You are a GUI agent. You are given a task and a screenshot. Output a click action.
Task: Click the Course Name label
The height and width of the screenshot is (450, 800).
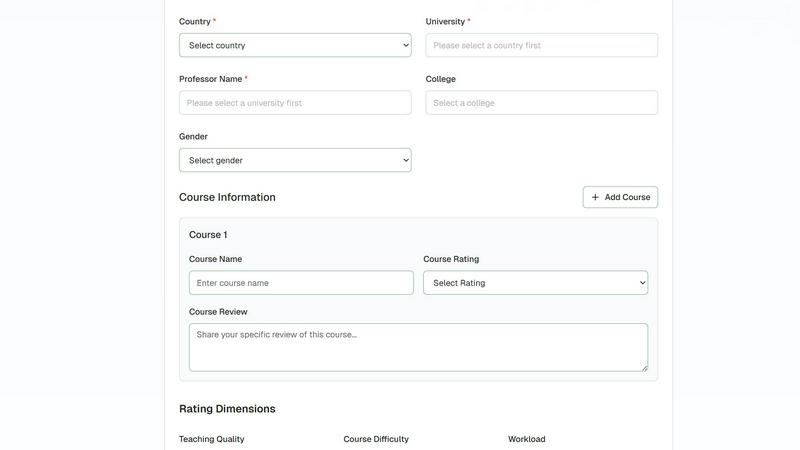click(x=215, y=259)
